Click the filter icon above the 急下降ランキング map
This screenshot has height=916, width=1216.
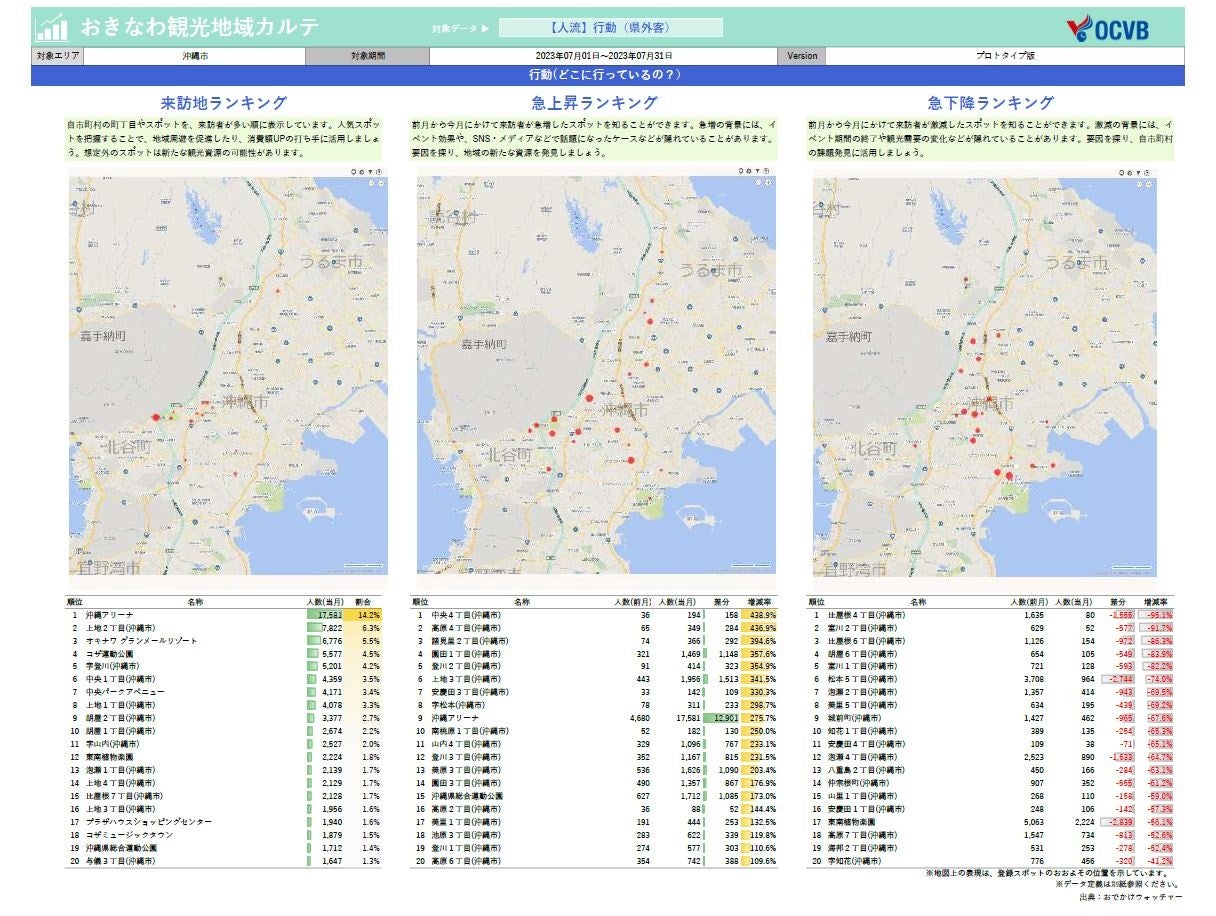coord(1140,171)
